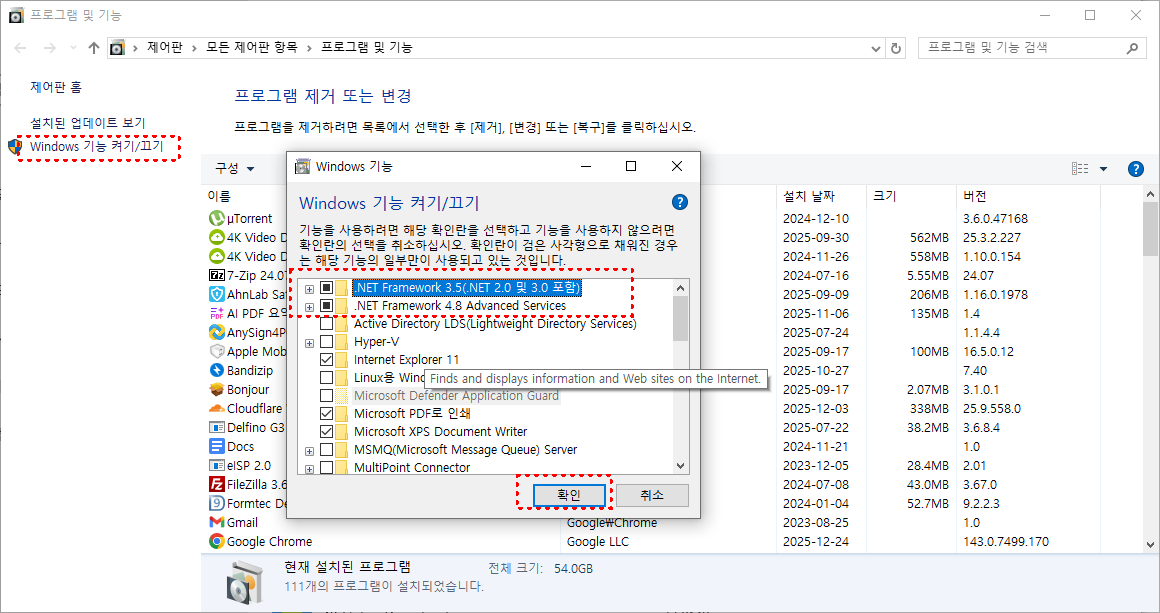1160x613 pixels.
Task: Select the AI PDF program icon
Action: [x=217, y=314]
